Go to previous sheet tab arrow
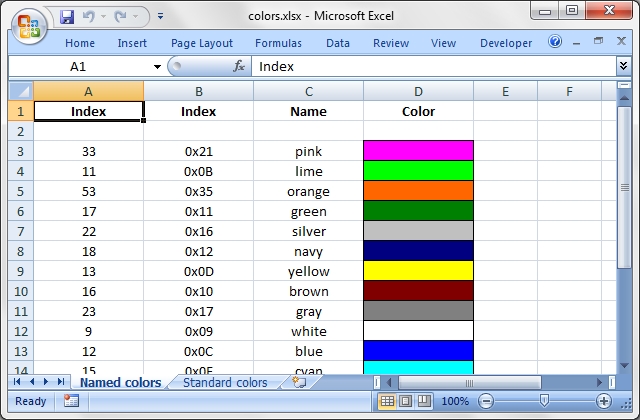Screen dimensions: 640x420 coord(31,382)
